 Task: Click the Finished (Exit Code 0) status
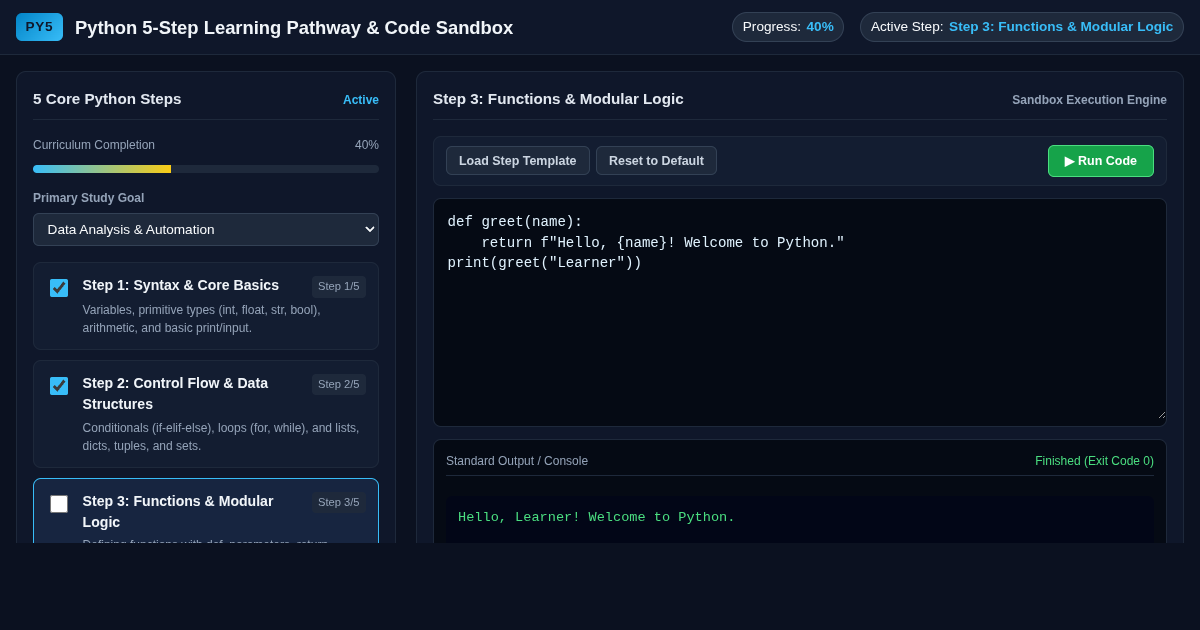pyautogui.click(x=1094, y=461)
